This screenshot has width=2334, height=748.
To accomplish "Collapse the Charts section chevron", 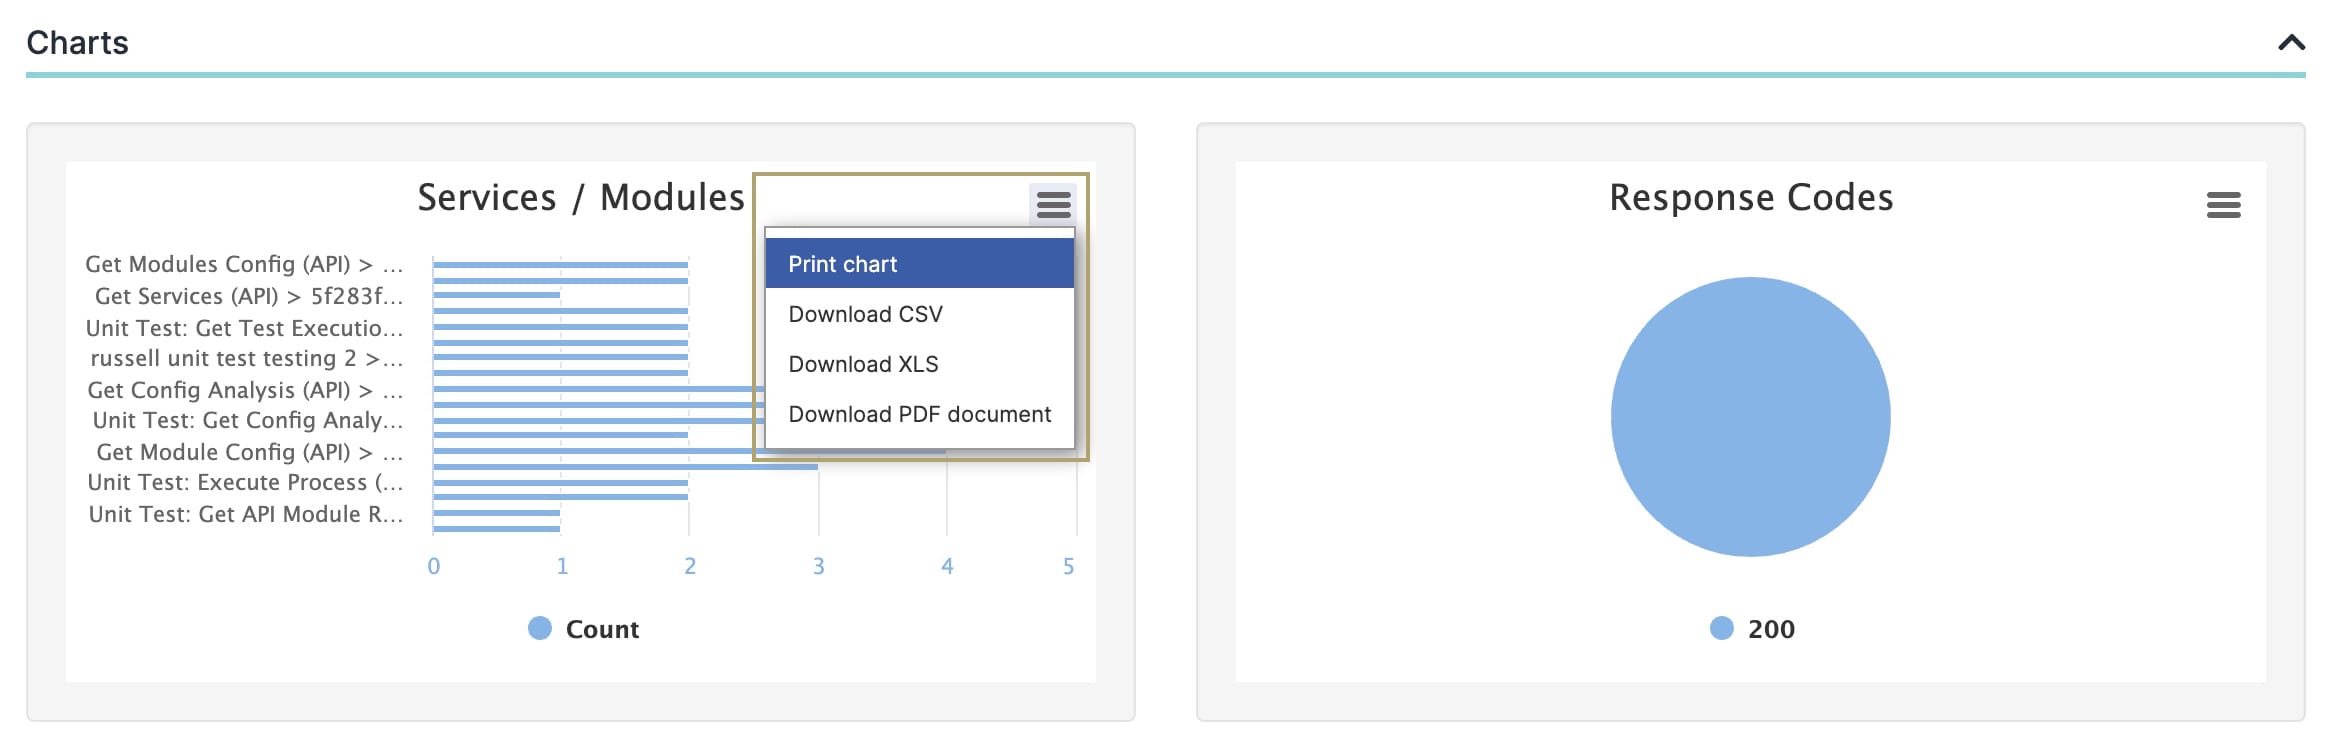I will point(2291,42).
